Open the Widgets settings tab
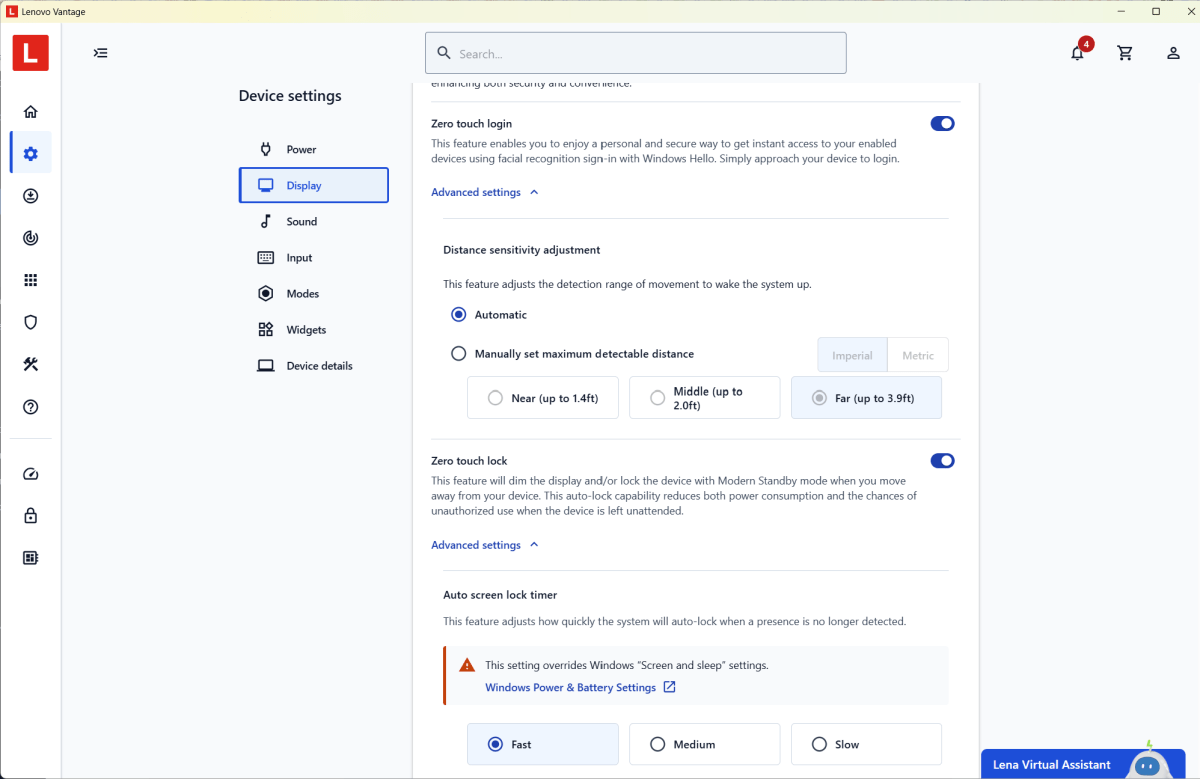 (313, 329)
